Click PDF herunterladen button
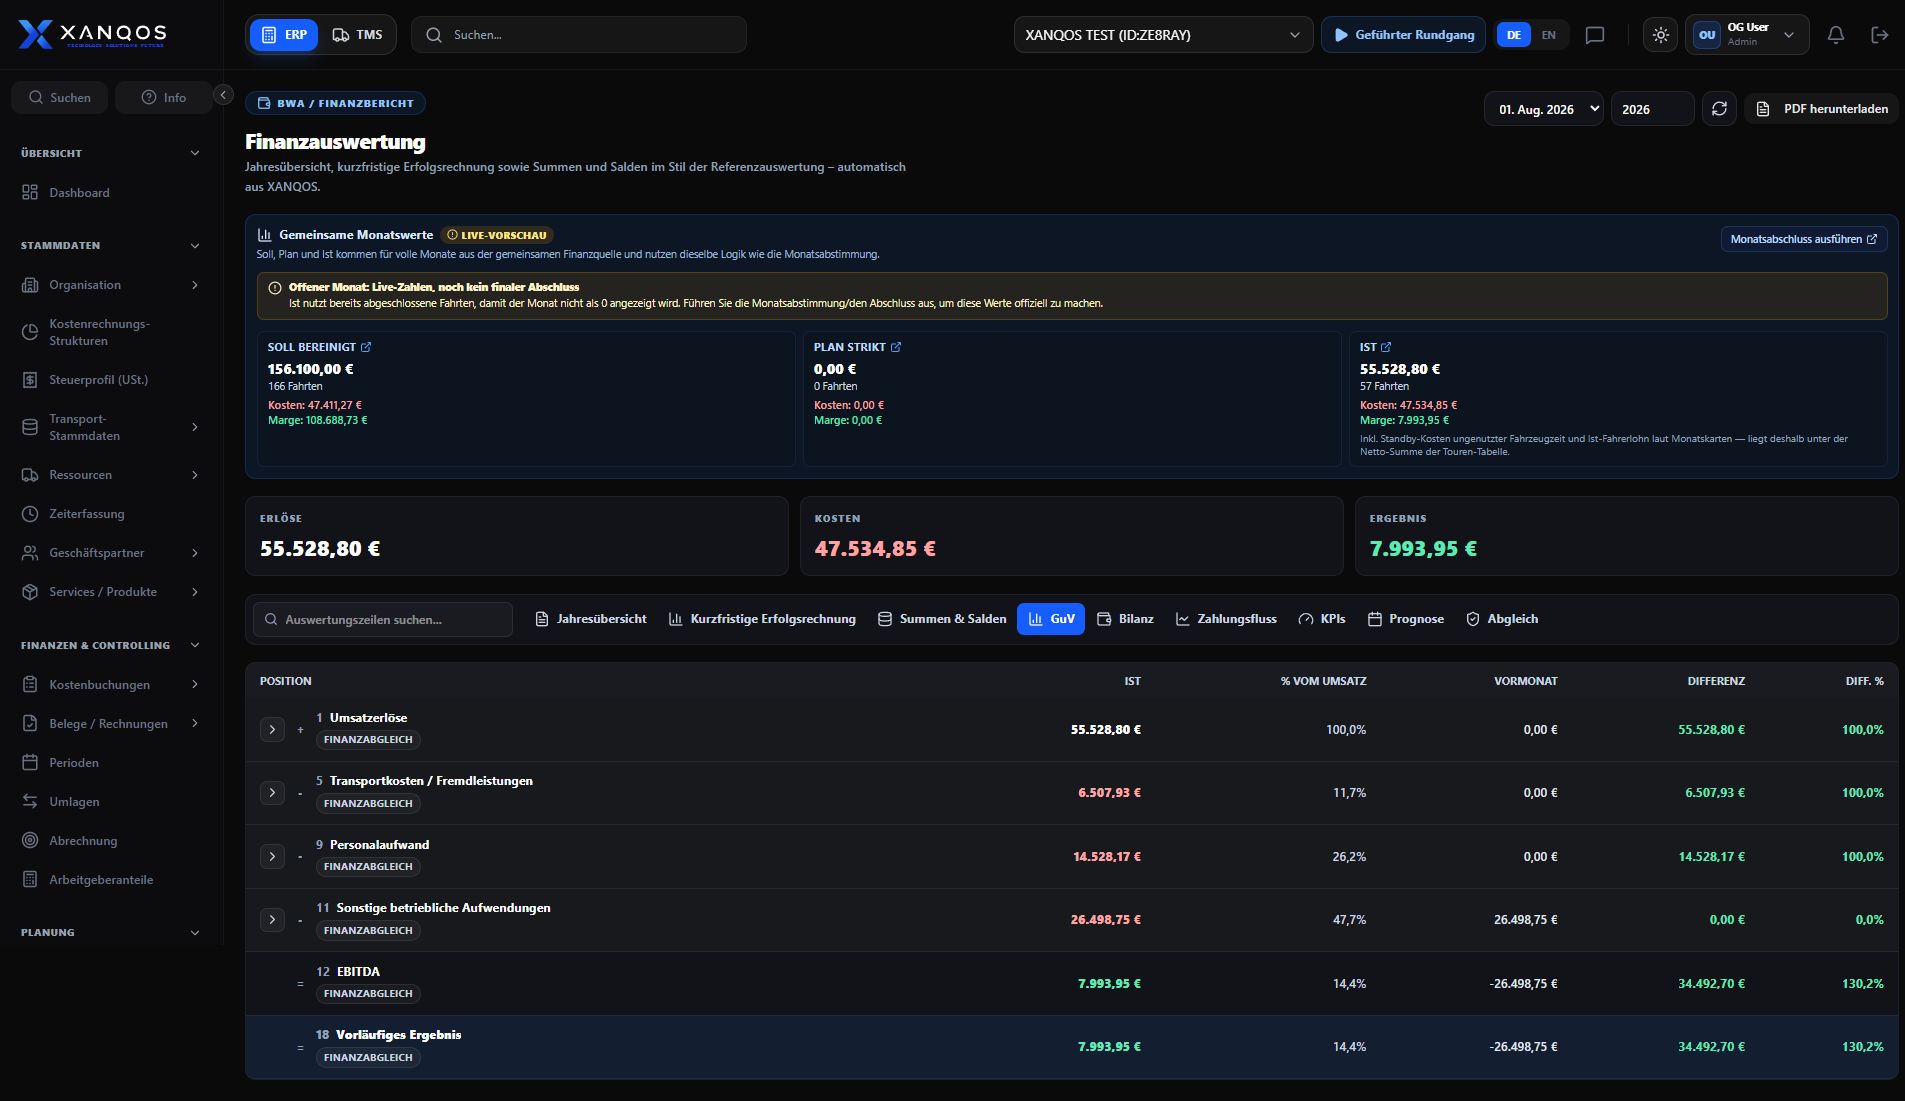Viewport: 1905px width, 1101px height. (x=1822, y=109)
